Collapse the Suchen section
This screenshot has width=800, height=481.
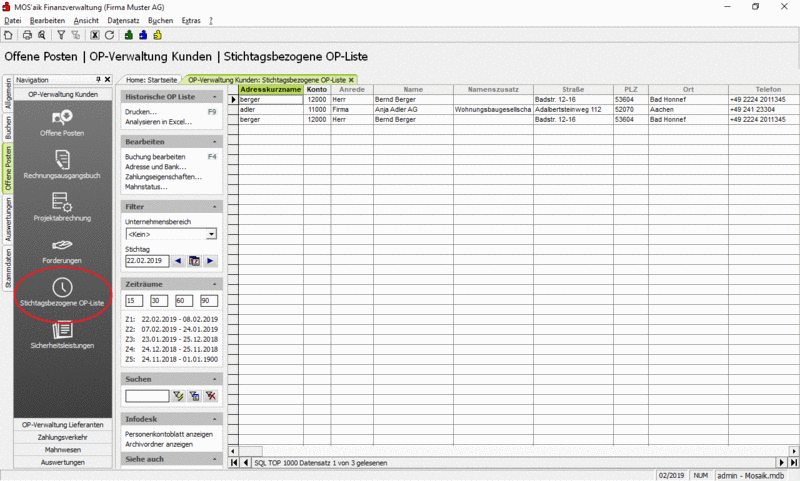215,379
